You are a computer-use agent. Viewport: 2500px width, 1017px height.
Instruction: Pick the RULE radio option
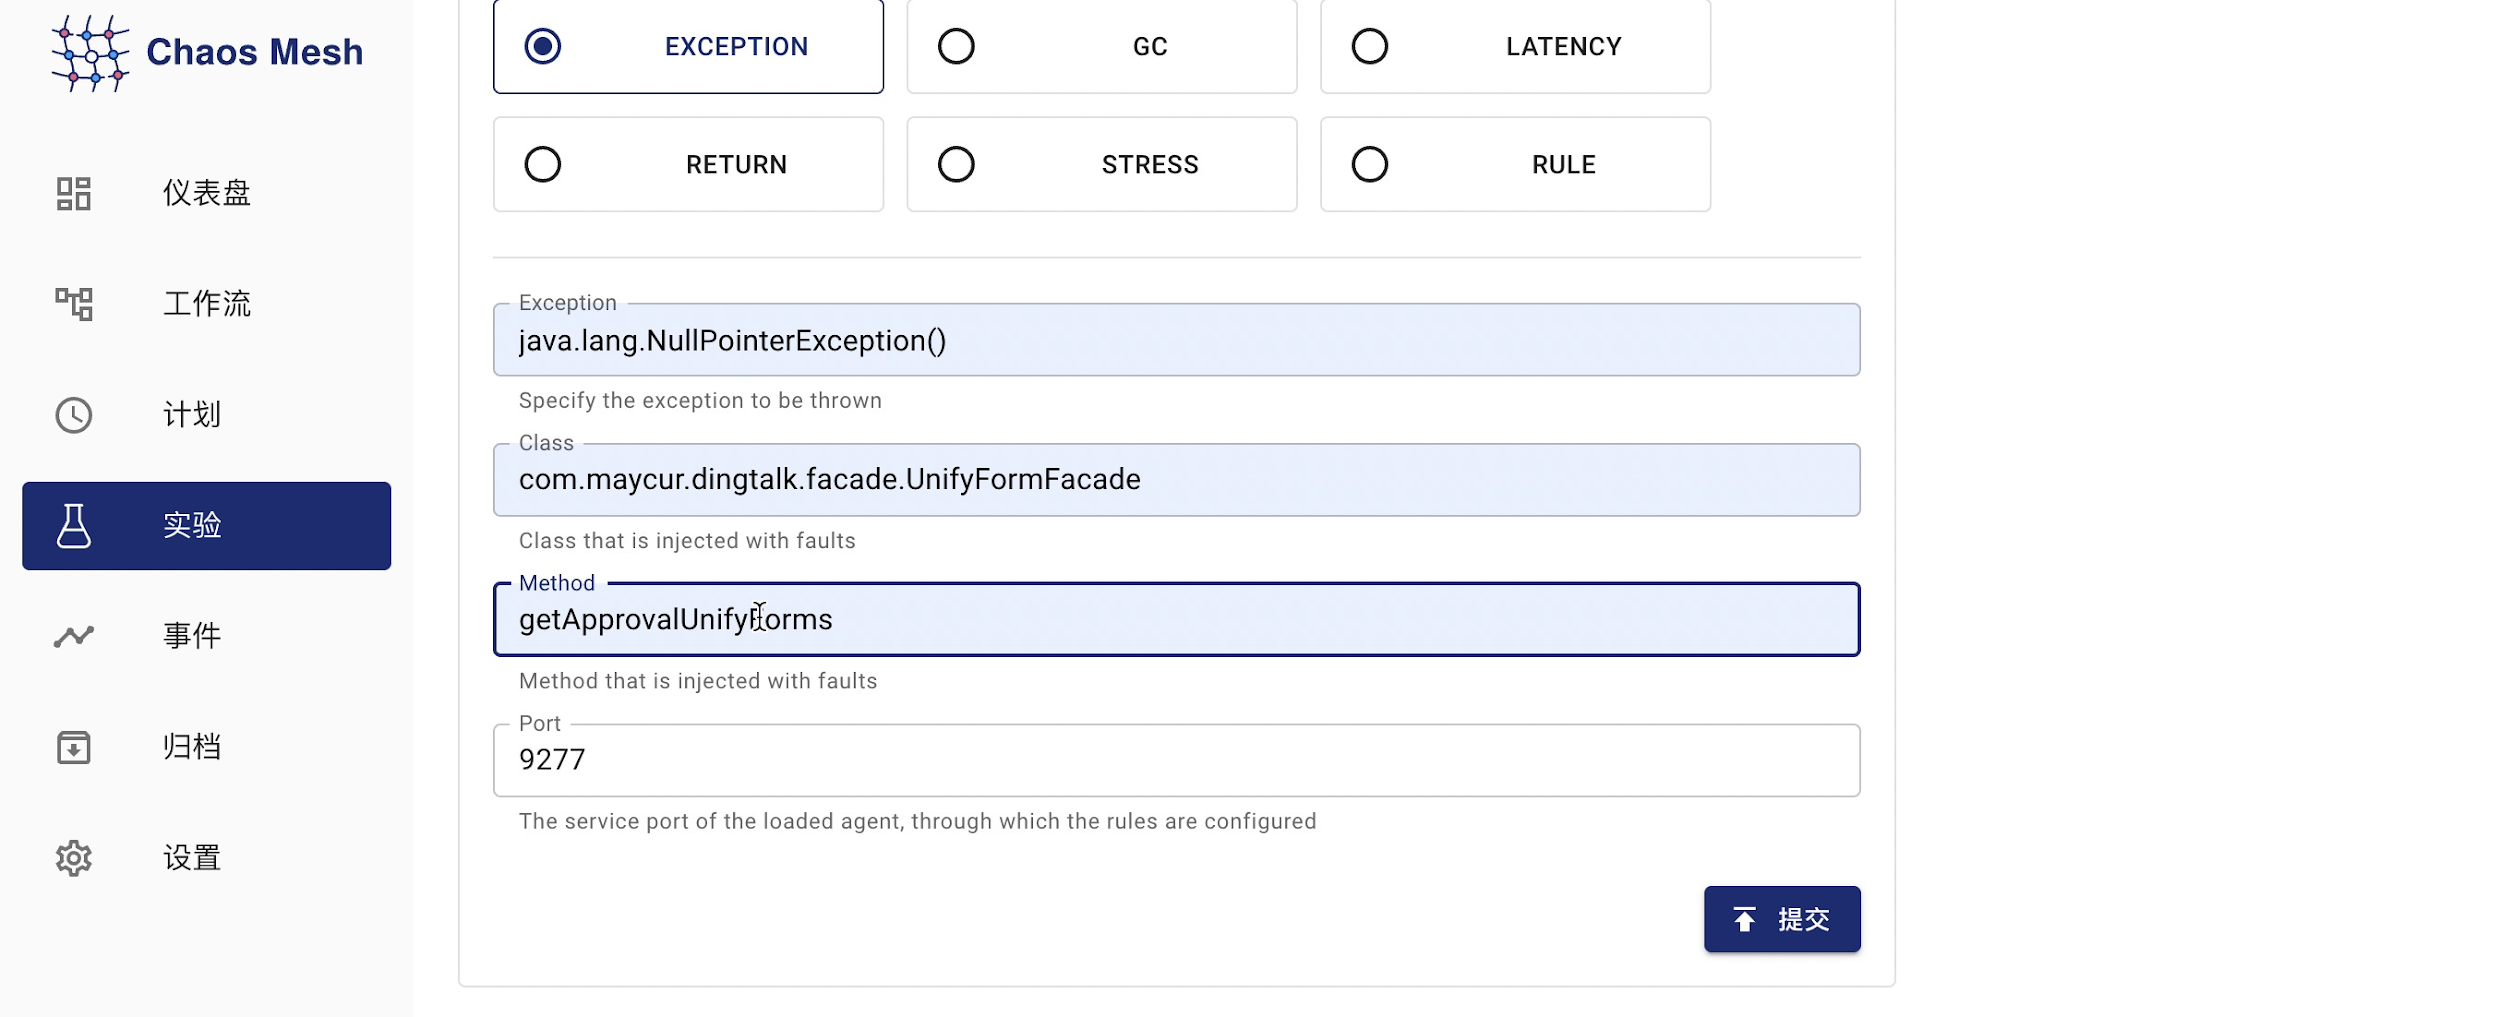tap(1369, 164)
